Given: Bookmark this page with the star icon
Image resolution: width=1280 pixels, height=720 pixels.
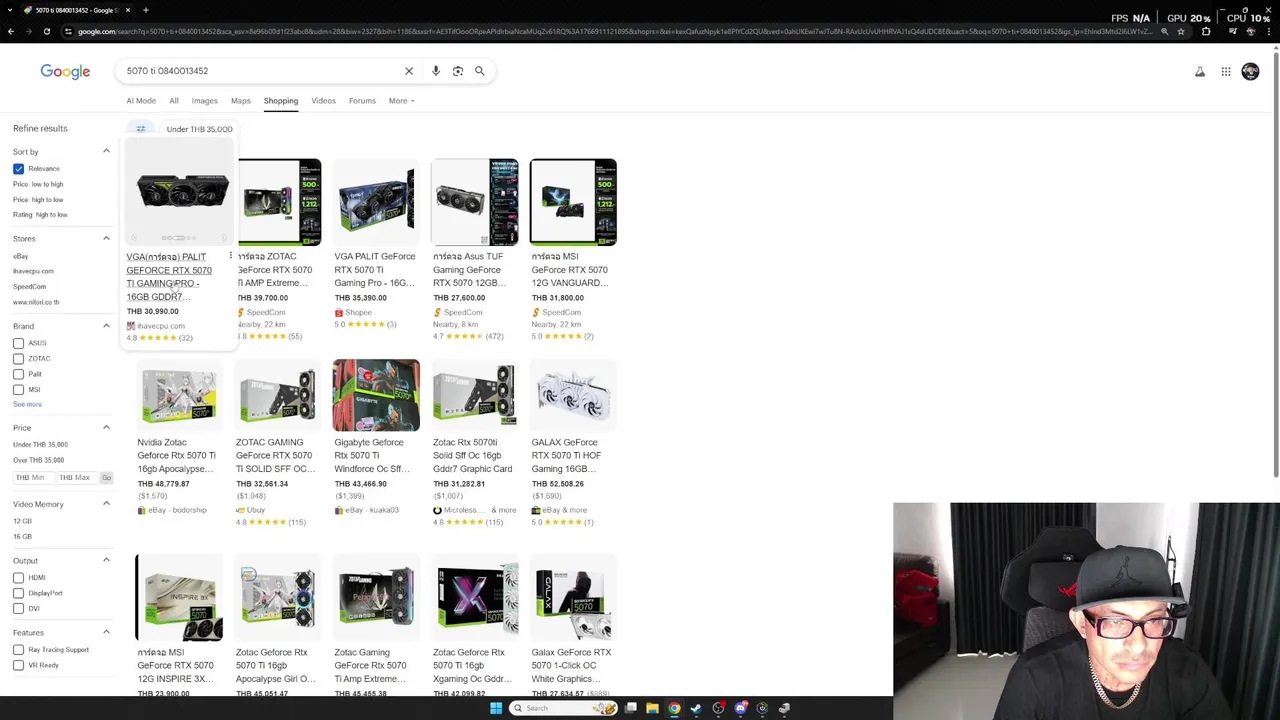Looking at the screenshot, I should [x=1180, y=32].
